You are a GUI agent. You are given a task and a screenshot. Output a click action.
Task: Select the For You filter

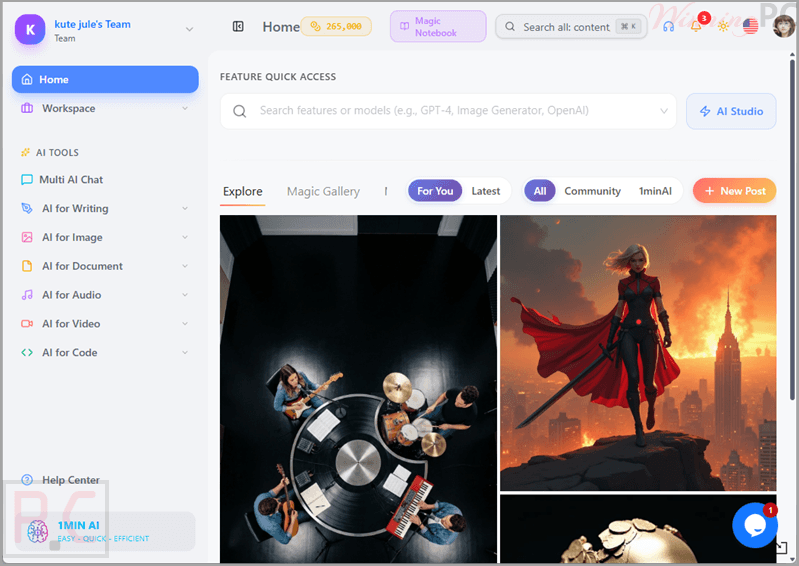tap(435, 191)
